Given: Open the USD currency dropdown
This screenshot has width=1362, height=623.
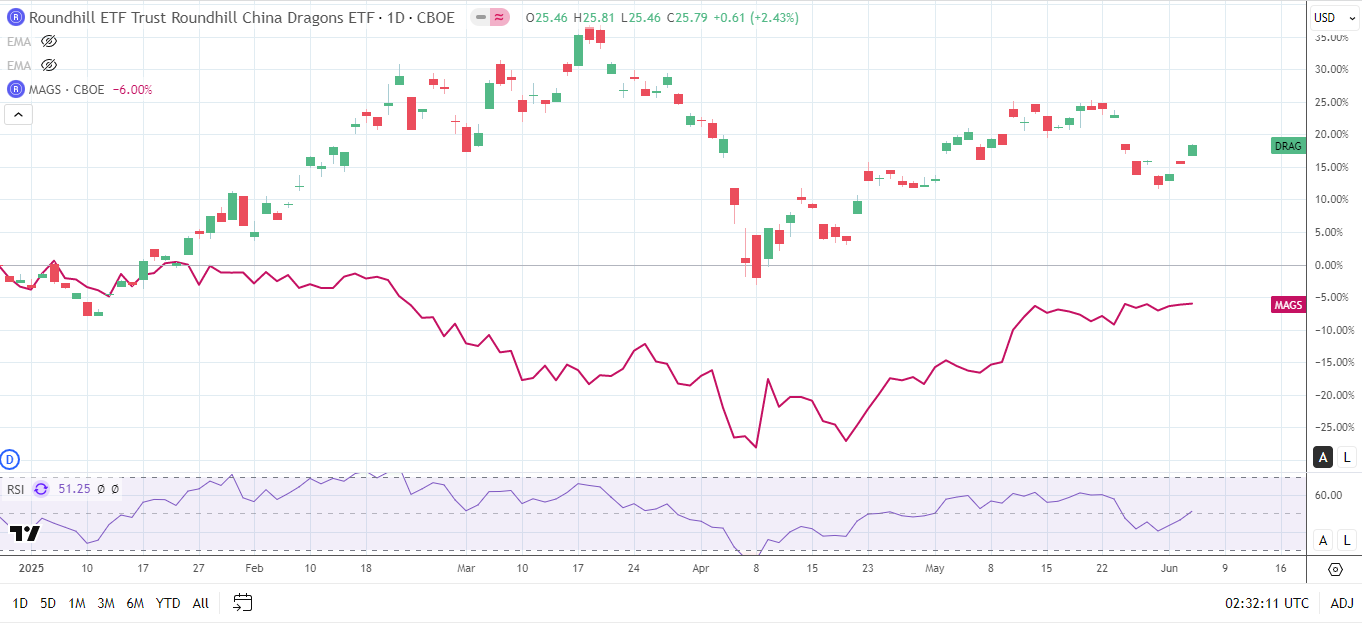Looking at the screenshot, I should (1330, 17).
